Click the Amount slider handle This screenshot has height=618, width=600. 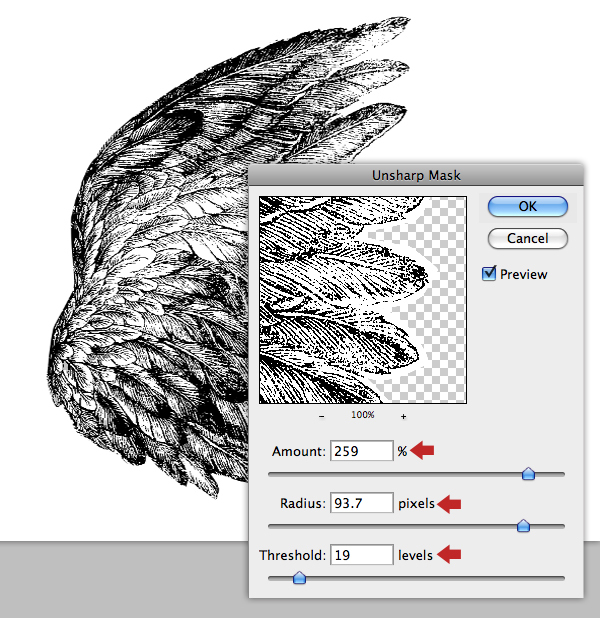pos(528,474)
